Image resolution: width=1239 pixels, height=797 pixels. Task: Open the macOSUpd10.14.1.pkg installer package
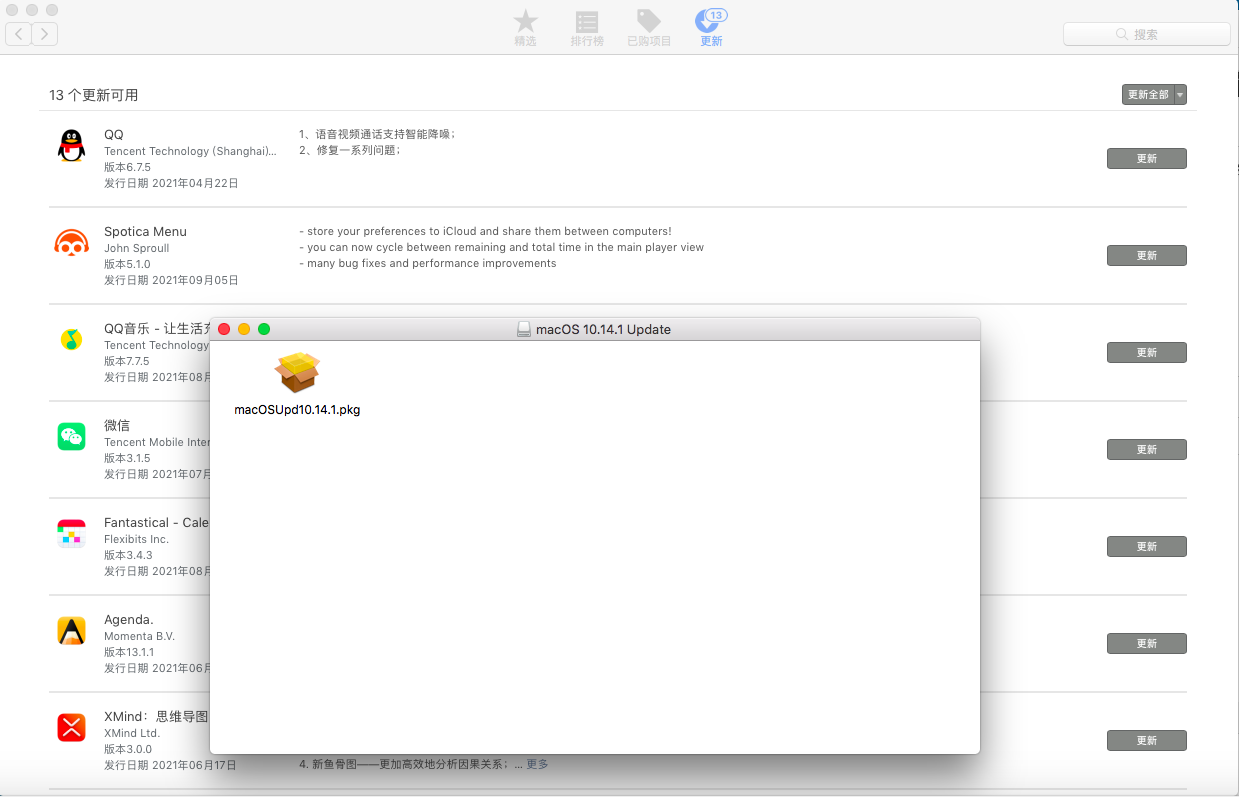pos(297,374)
